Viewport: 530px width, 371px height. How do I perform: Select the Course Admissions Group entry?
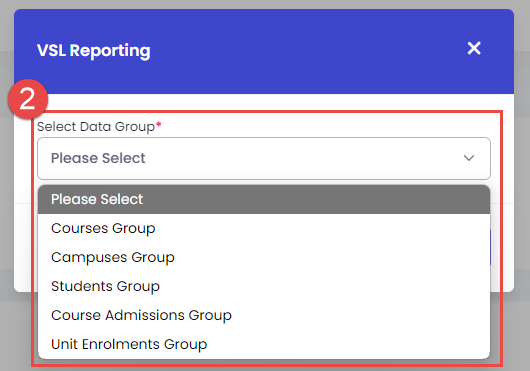coord(264,315)
